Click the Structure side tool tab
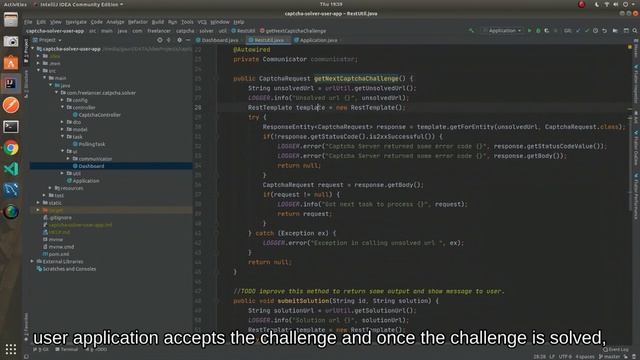This screenshot has height=360, width=640. point(26,84)
